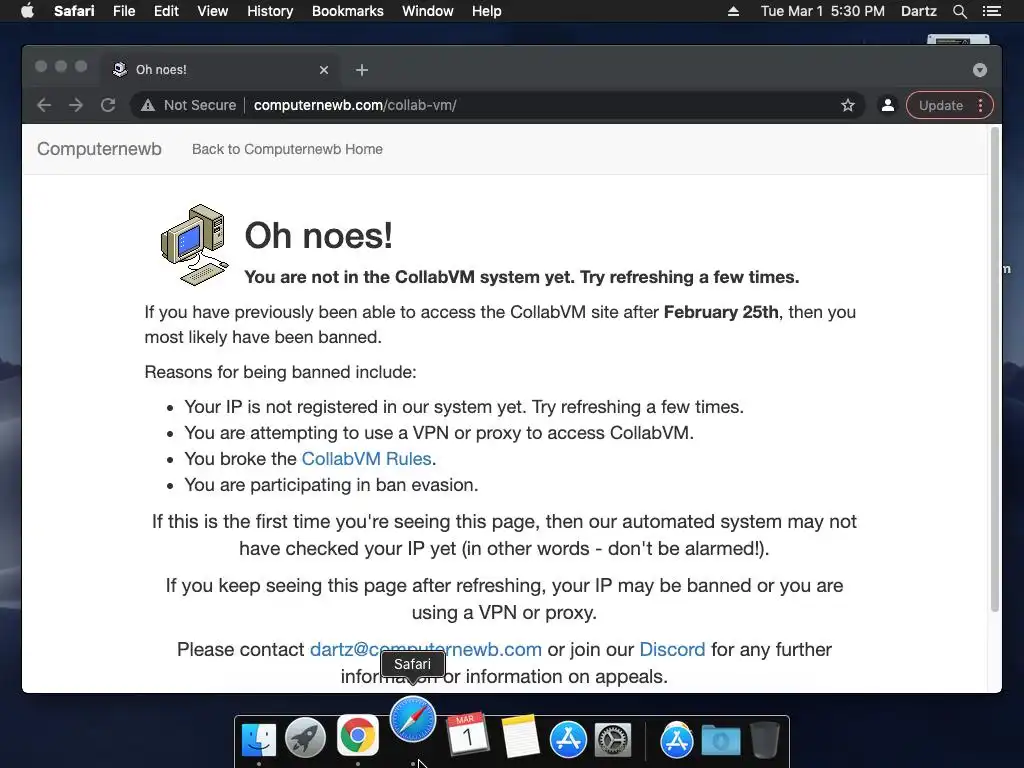Viewport: 1024px width, 768px height.
Task: Open the Bookmarks menu
Action: 347,11
